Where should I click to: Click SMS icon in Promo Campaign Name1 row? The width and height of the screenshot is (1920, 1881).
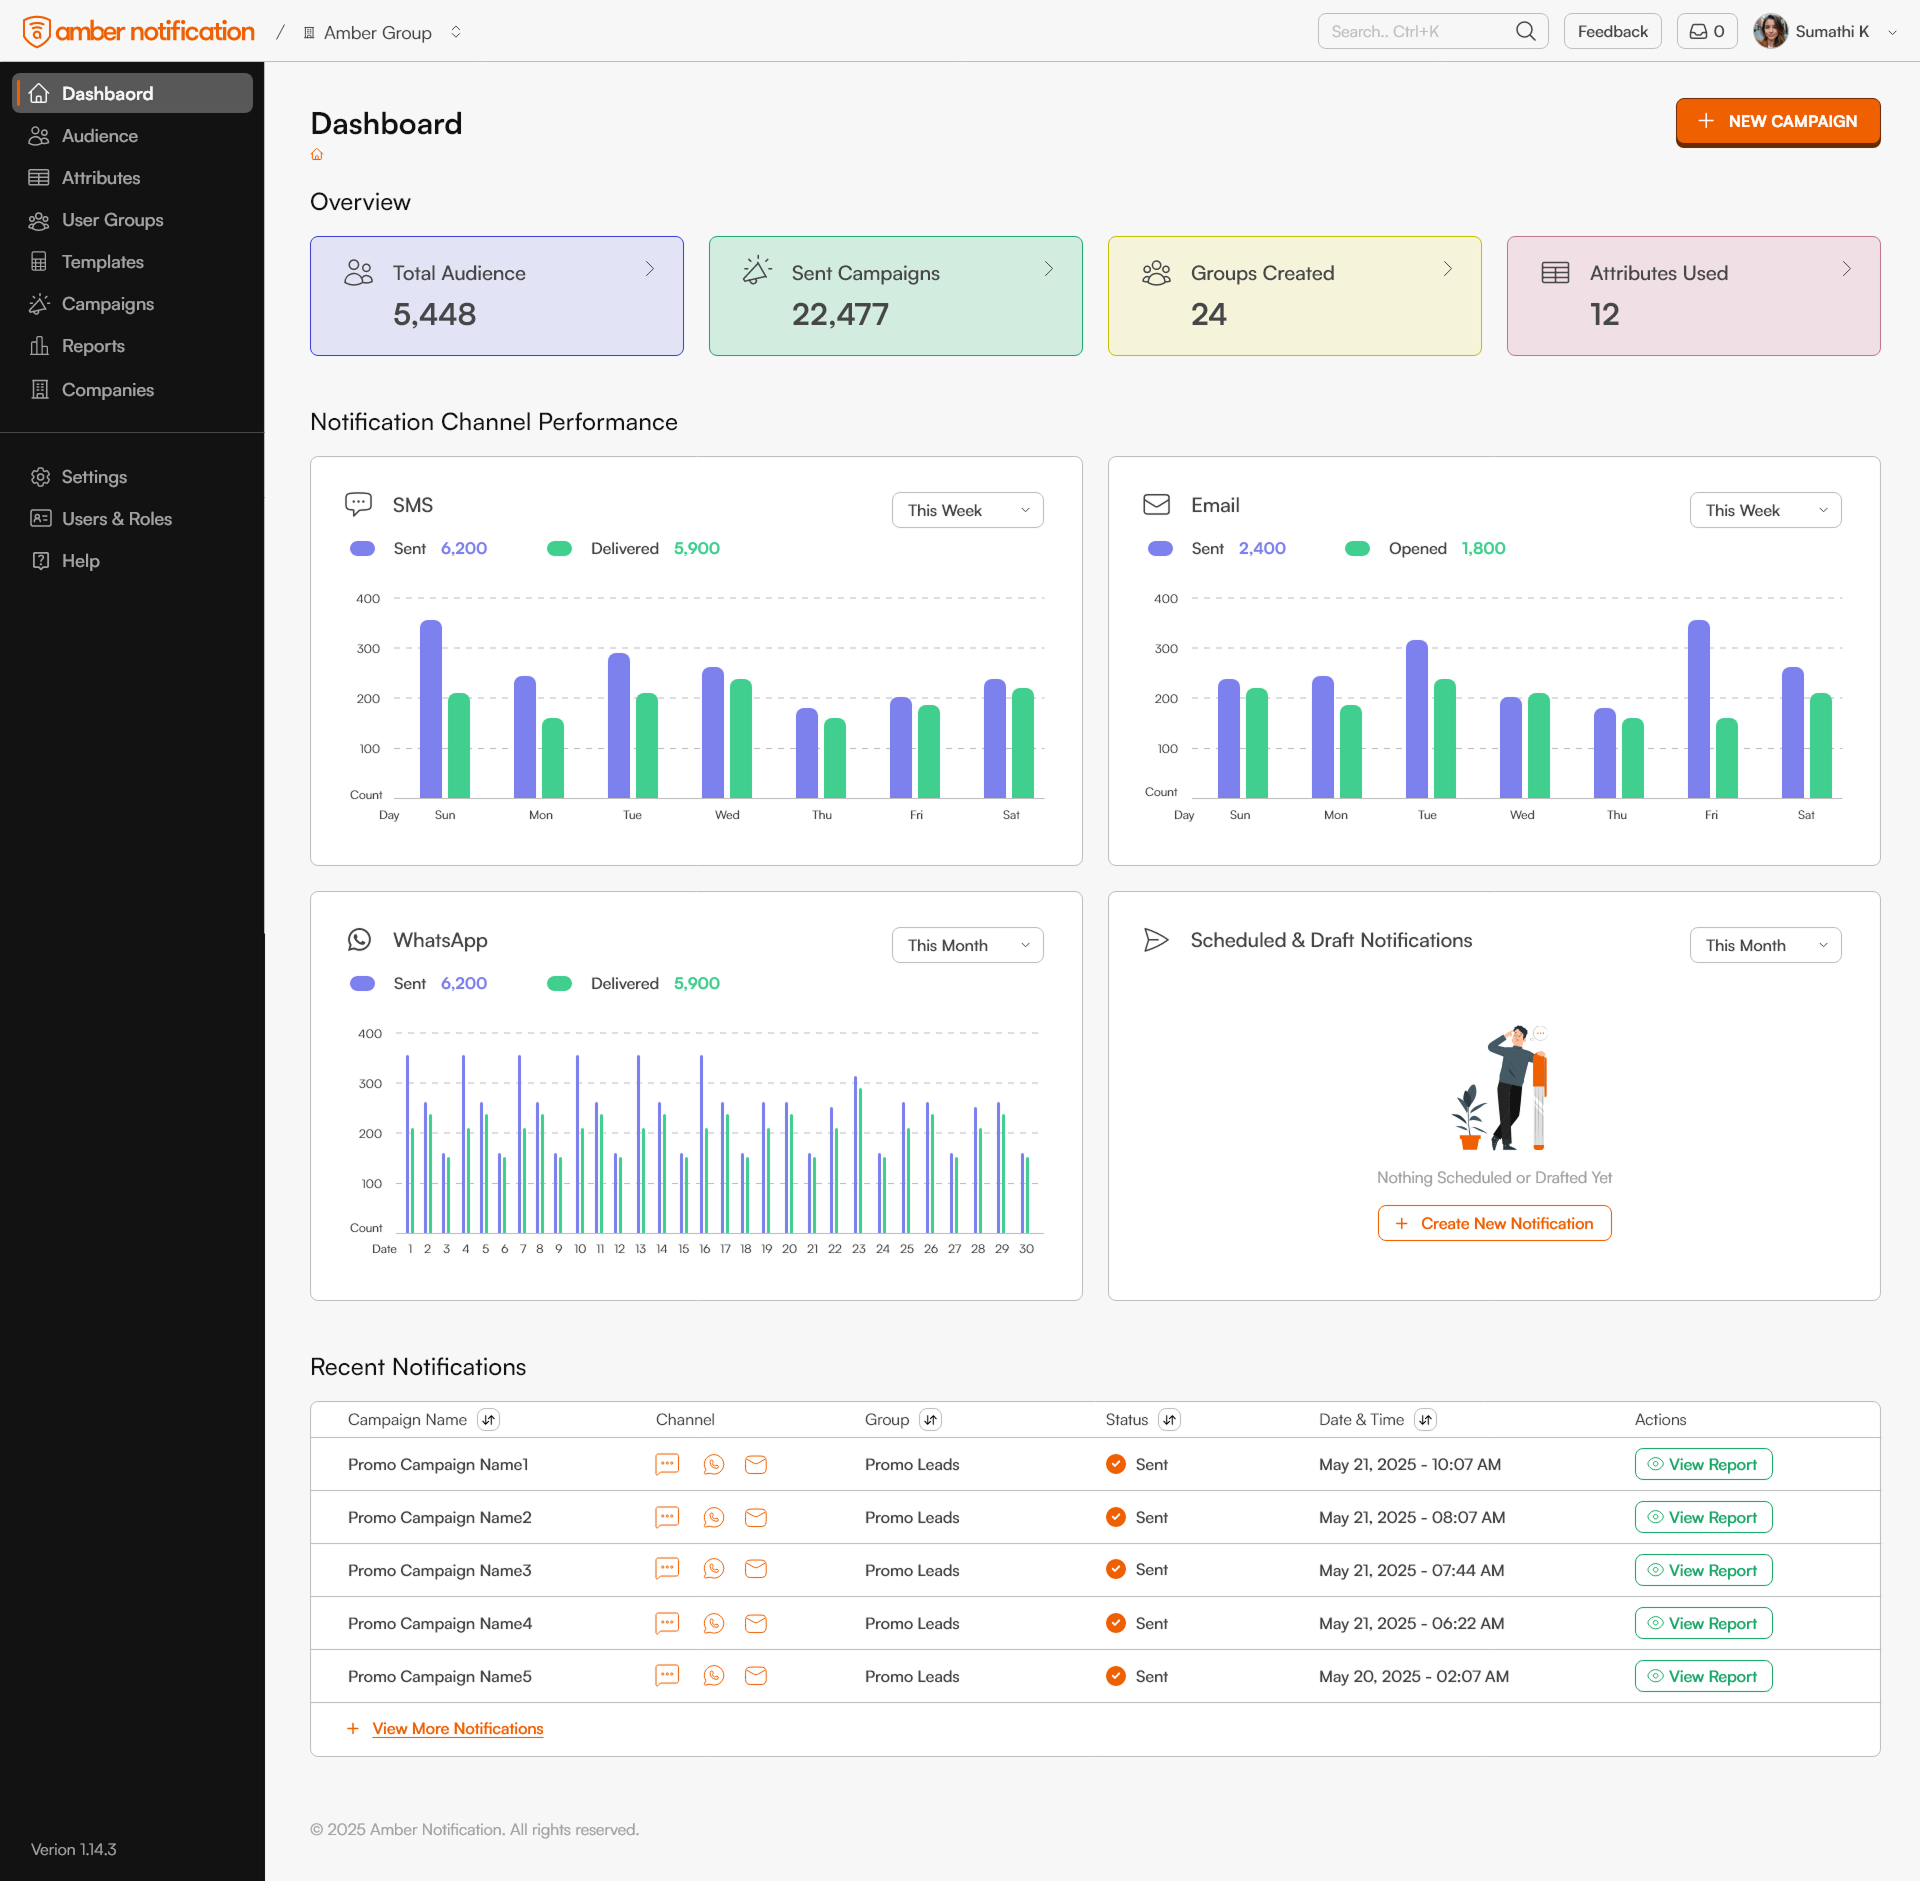tap(667, 1464)
